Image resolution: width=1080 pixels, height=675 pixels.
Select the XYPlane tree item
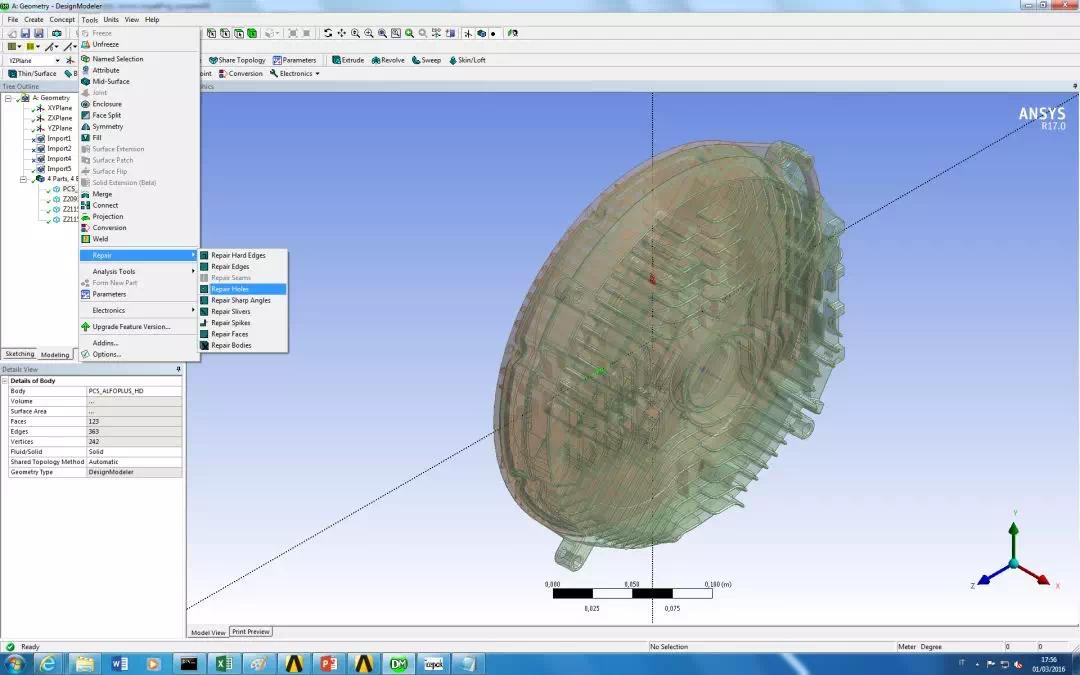coord(59,108)
